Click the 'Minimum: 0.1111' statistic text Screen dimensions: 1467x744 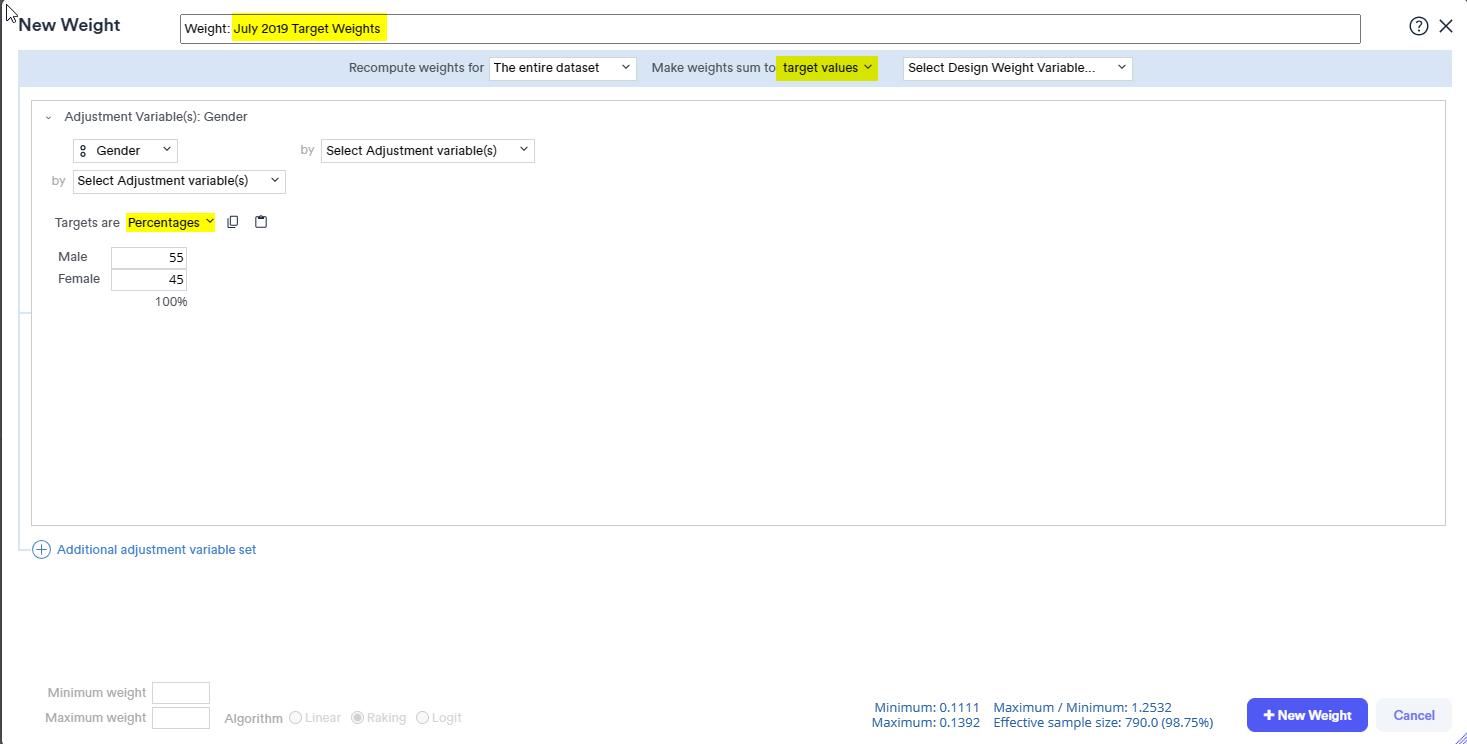pyautogui.click(x=927, y=707)
